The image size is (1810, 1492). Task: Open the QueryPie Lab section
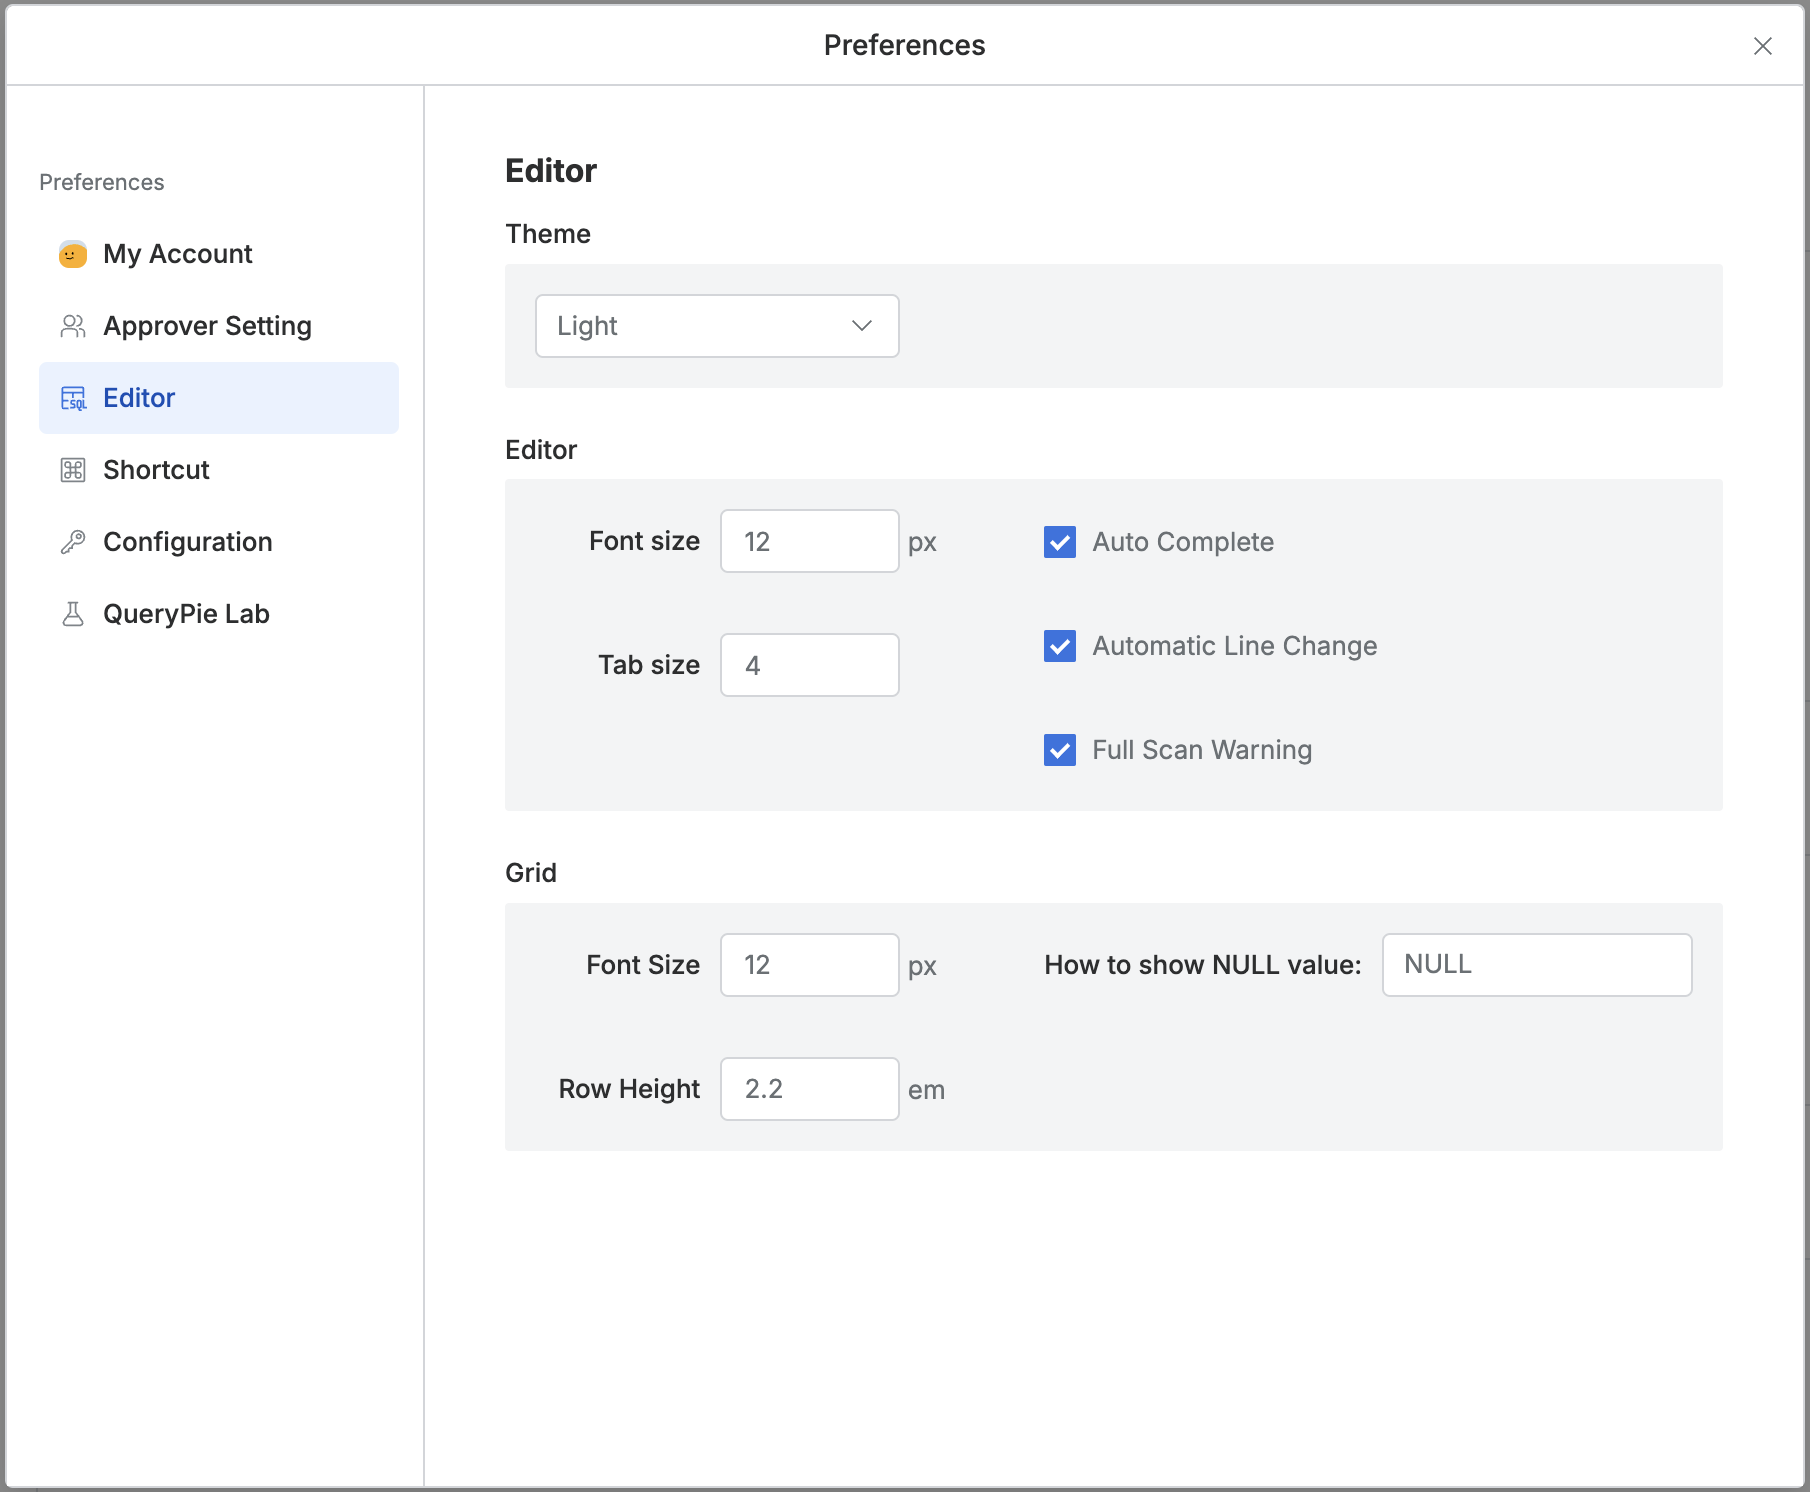(x=186, y=614)
